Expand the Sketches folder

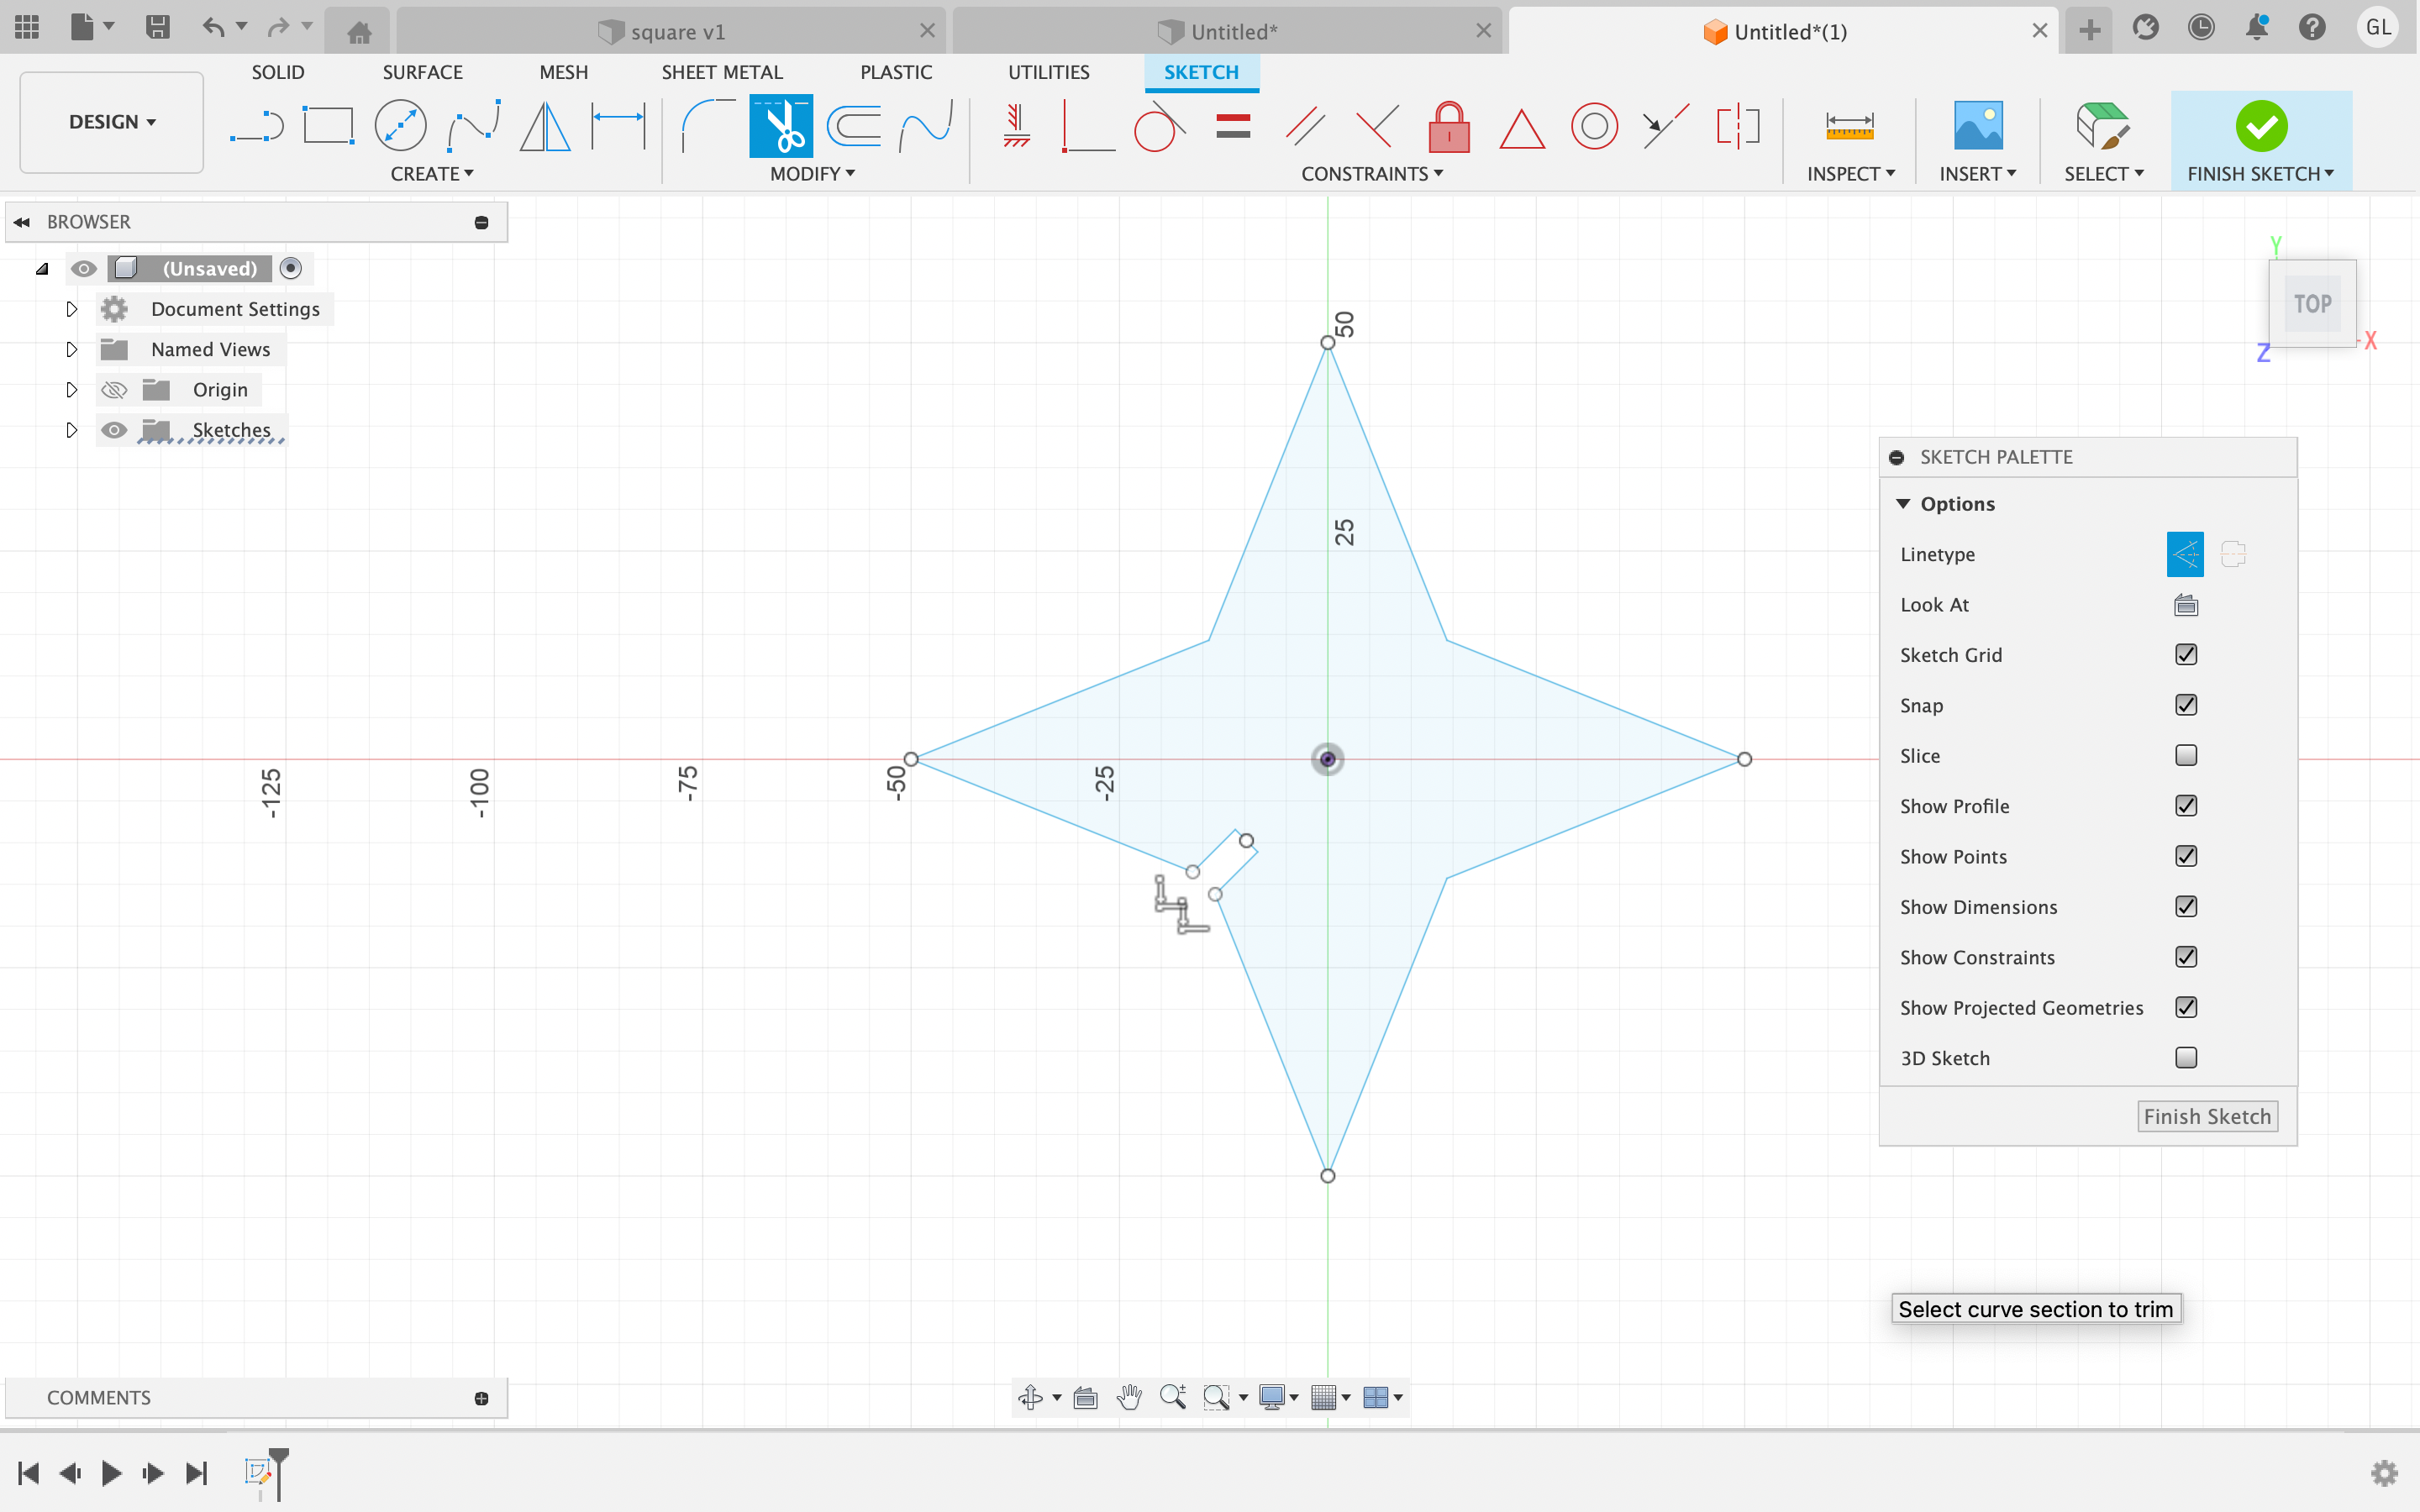click(x=71, y=430)
